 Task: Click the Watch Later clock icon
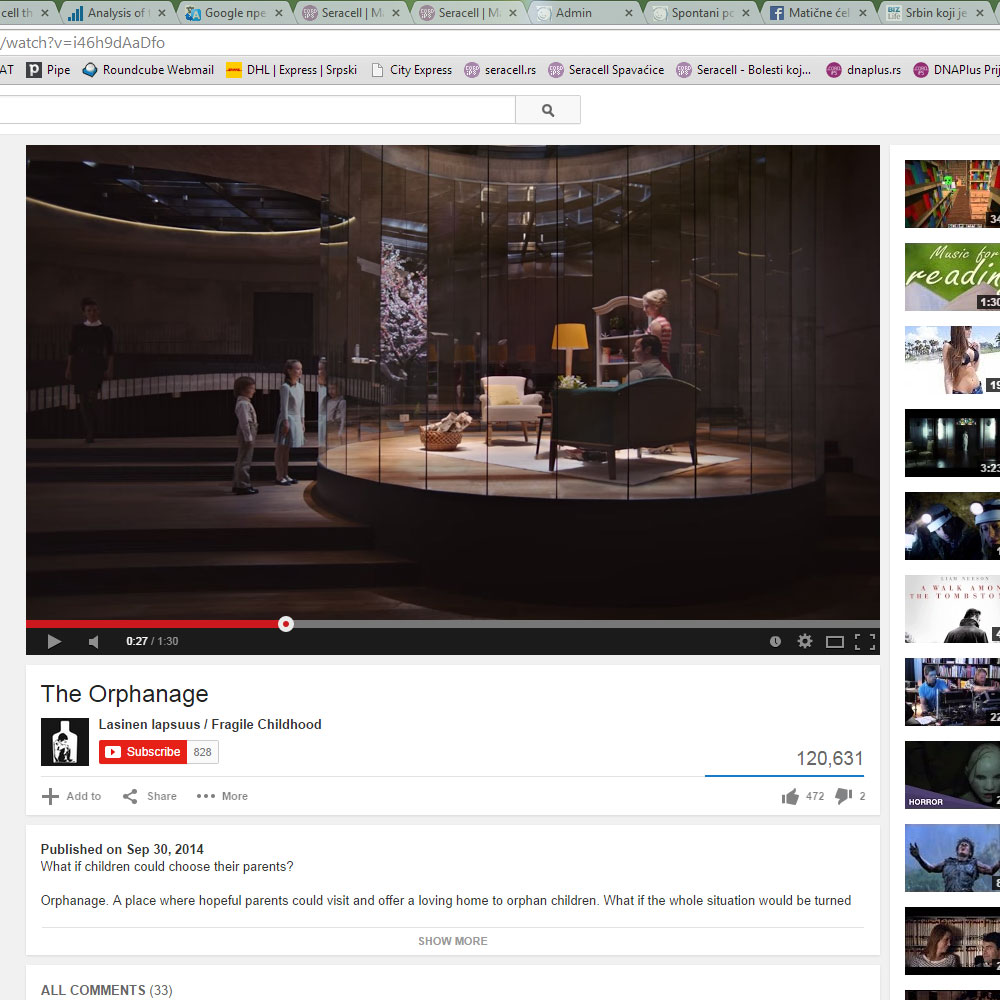pos(775,641)
